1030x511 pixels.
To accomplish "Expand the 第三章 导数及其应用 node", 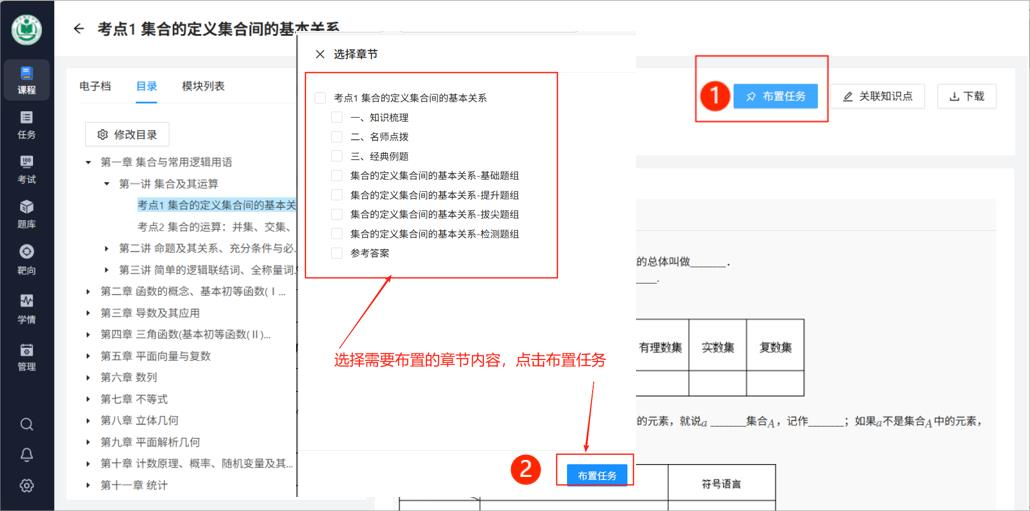I will (x=89, y=313).
